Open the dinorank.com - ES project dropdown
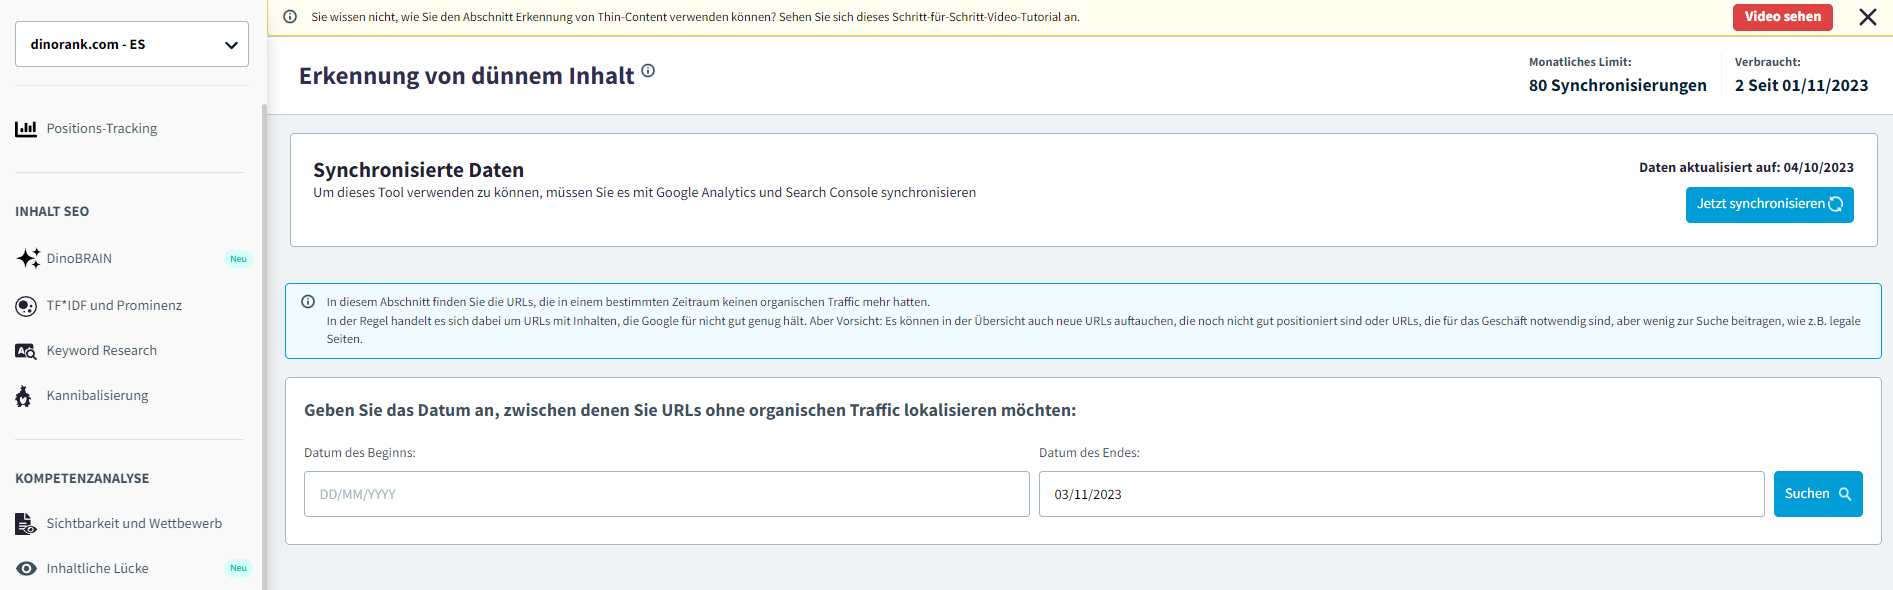Image resolution: width=1893 pixels, height=590 pixels. [132, 44]
